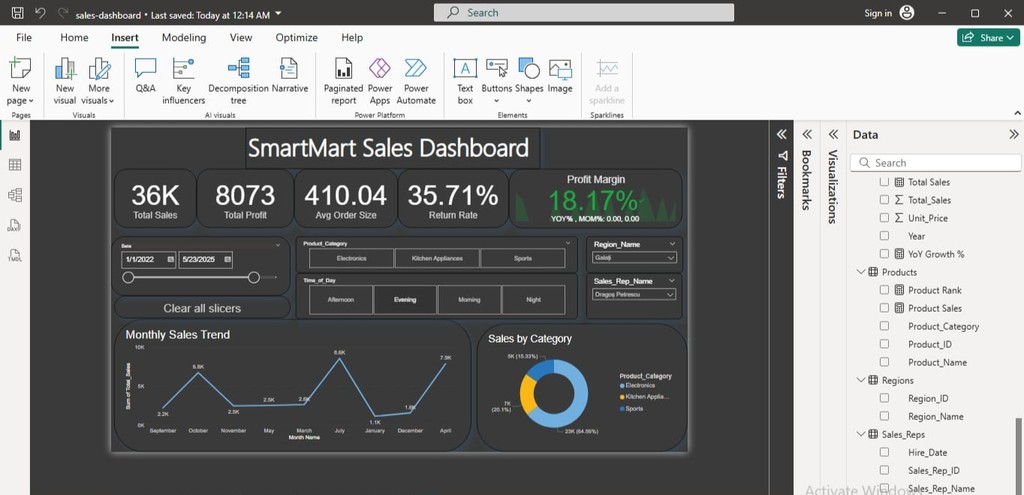Collapse the Products table in Data pane
The image size is (1024, 495).
tap(860, 272)
